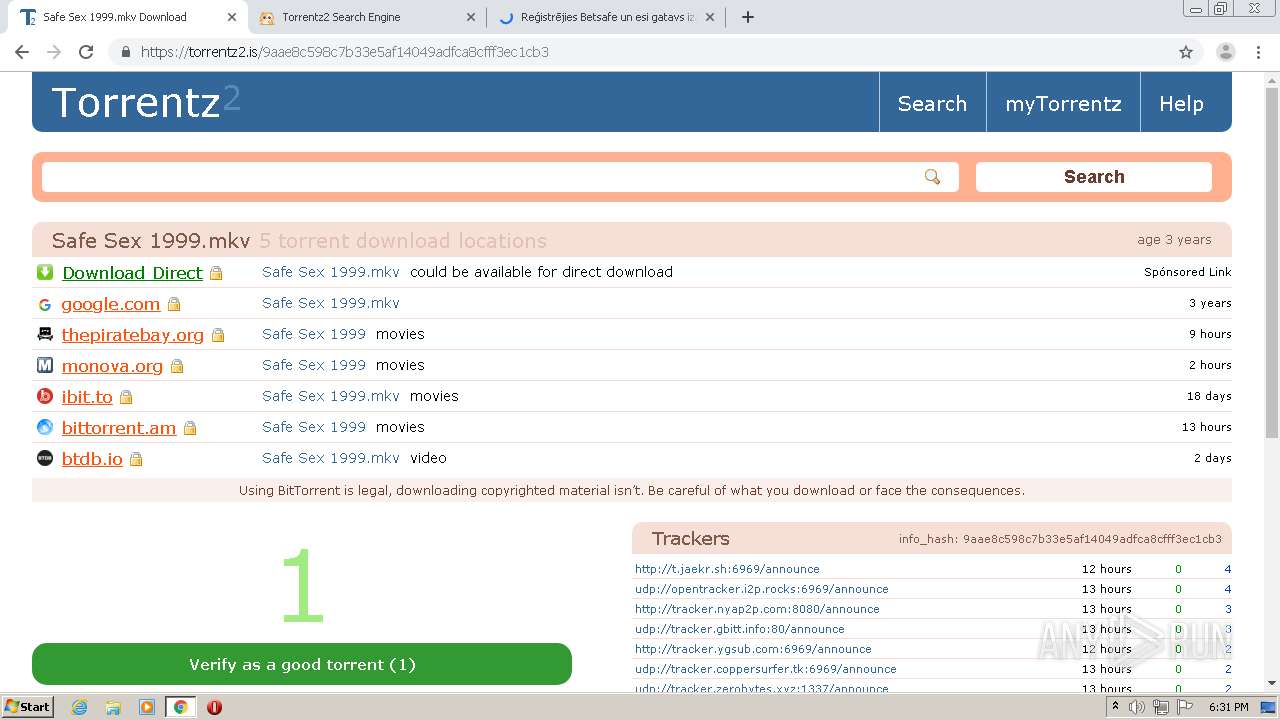
Task: Open the Help menu item
Action: click(x=1181, y=104)
